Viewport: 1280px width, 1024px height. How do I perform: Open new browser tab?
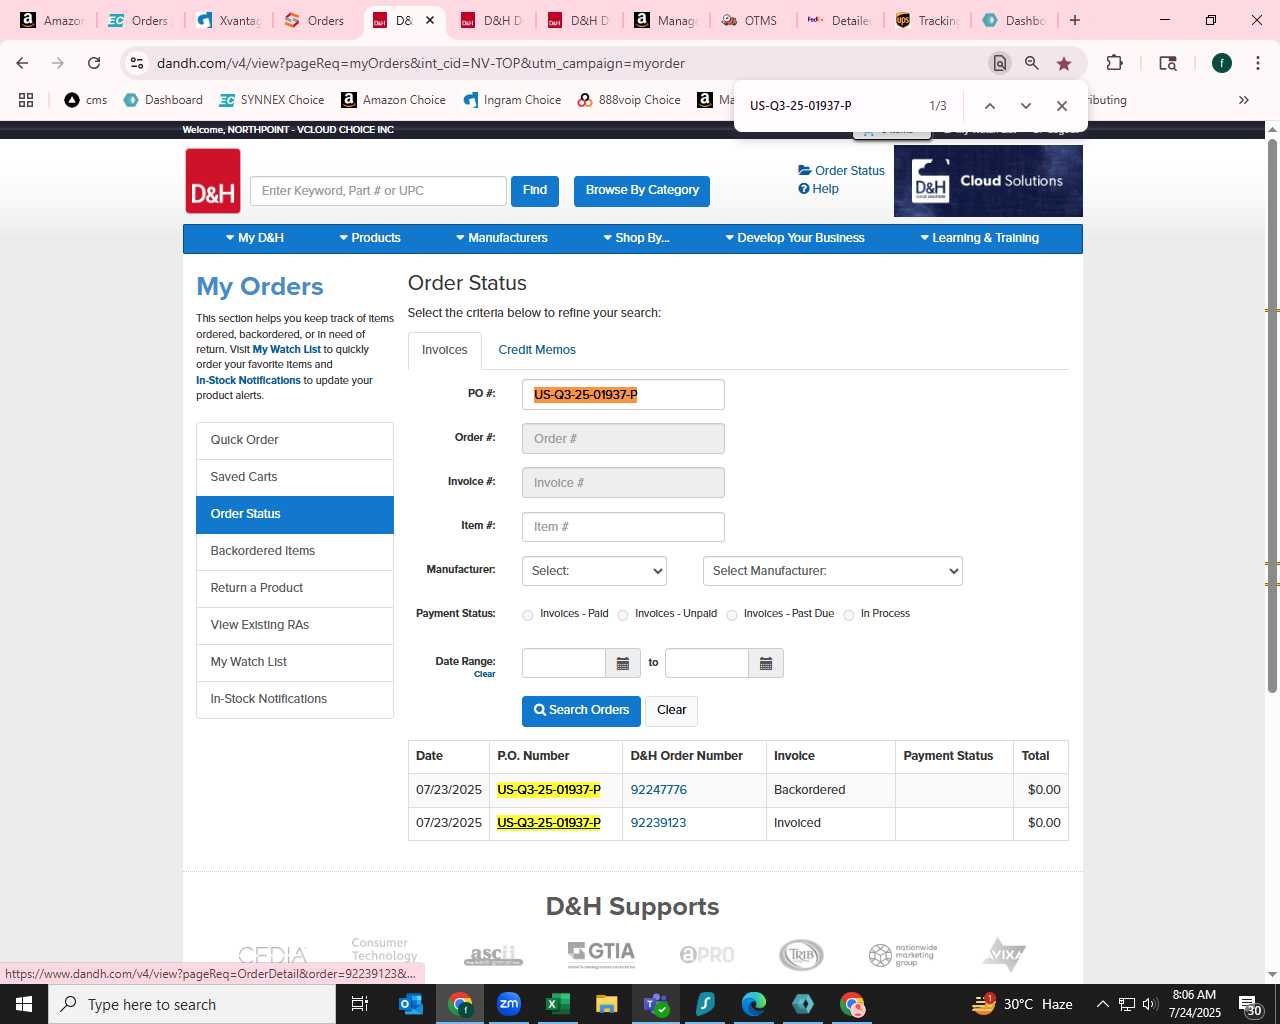pyautogui.click(x=1075, y=20)
